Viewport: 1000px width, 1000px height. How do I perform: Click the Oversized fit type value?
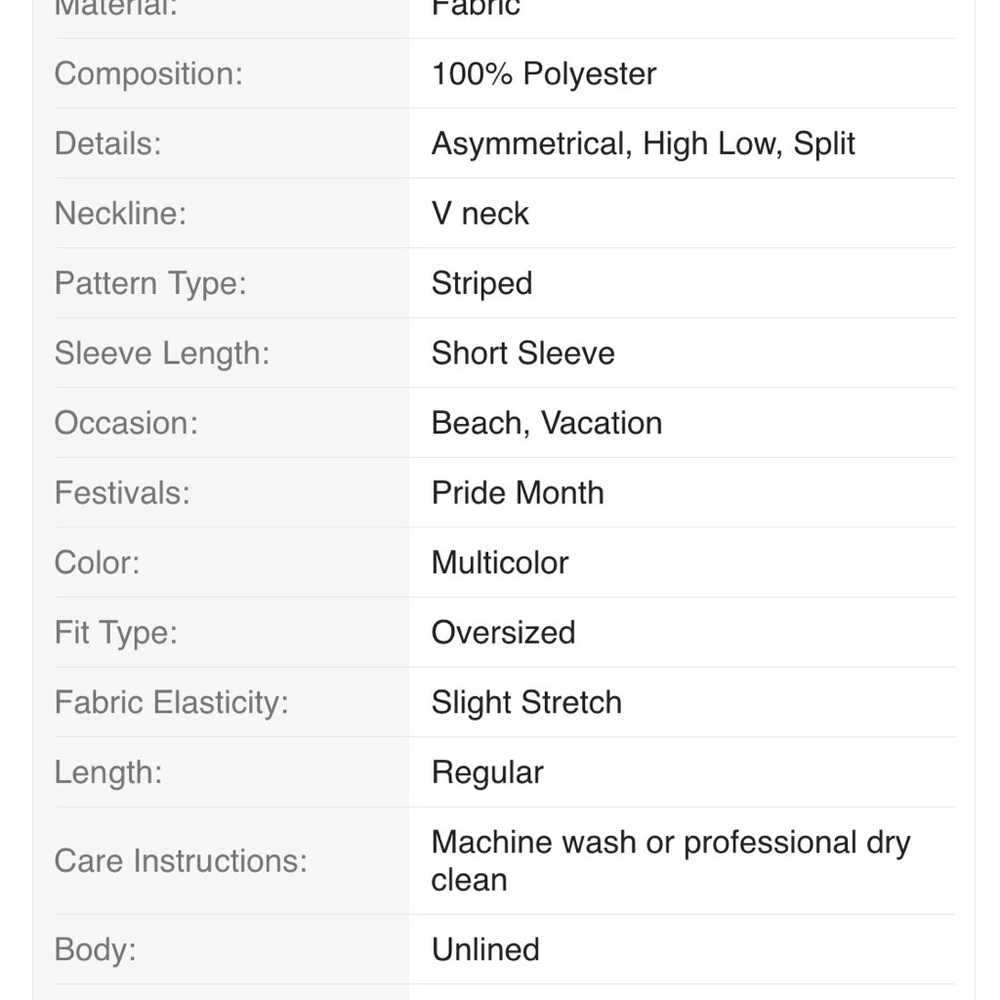(x=503, y=632)
